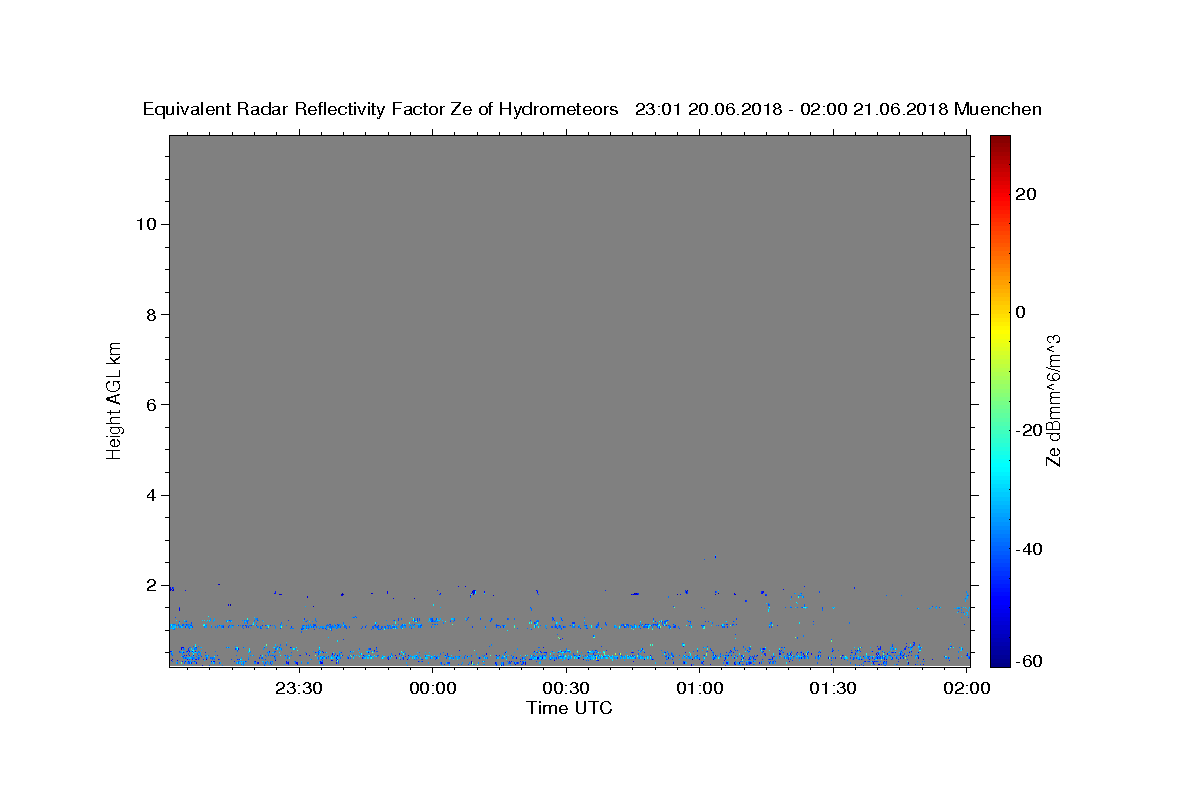1200x800 pixels.
Task: Click the 23:30 time tick label
Action: (x=299, y=688)
